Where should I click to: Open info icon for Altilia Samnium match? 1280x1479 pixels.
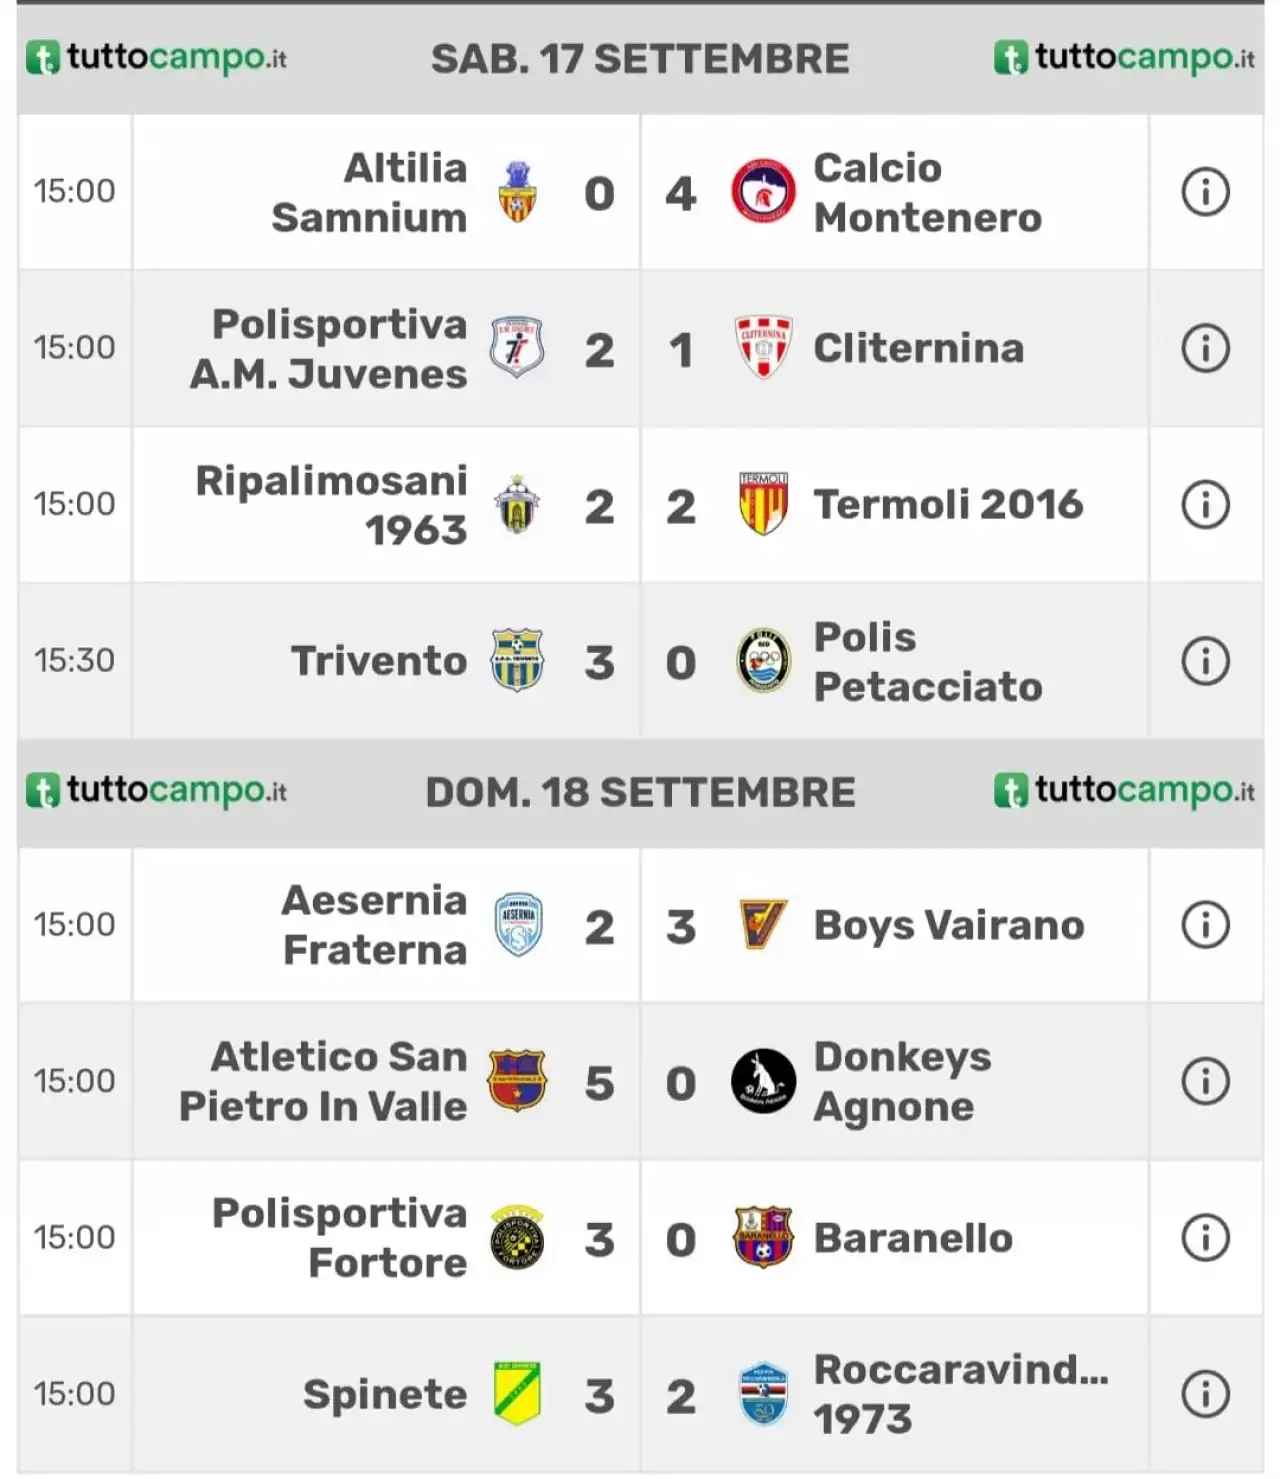[1205, 191]
